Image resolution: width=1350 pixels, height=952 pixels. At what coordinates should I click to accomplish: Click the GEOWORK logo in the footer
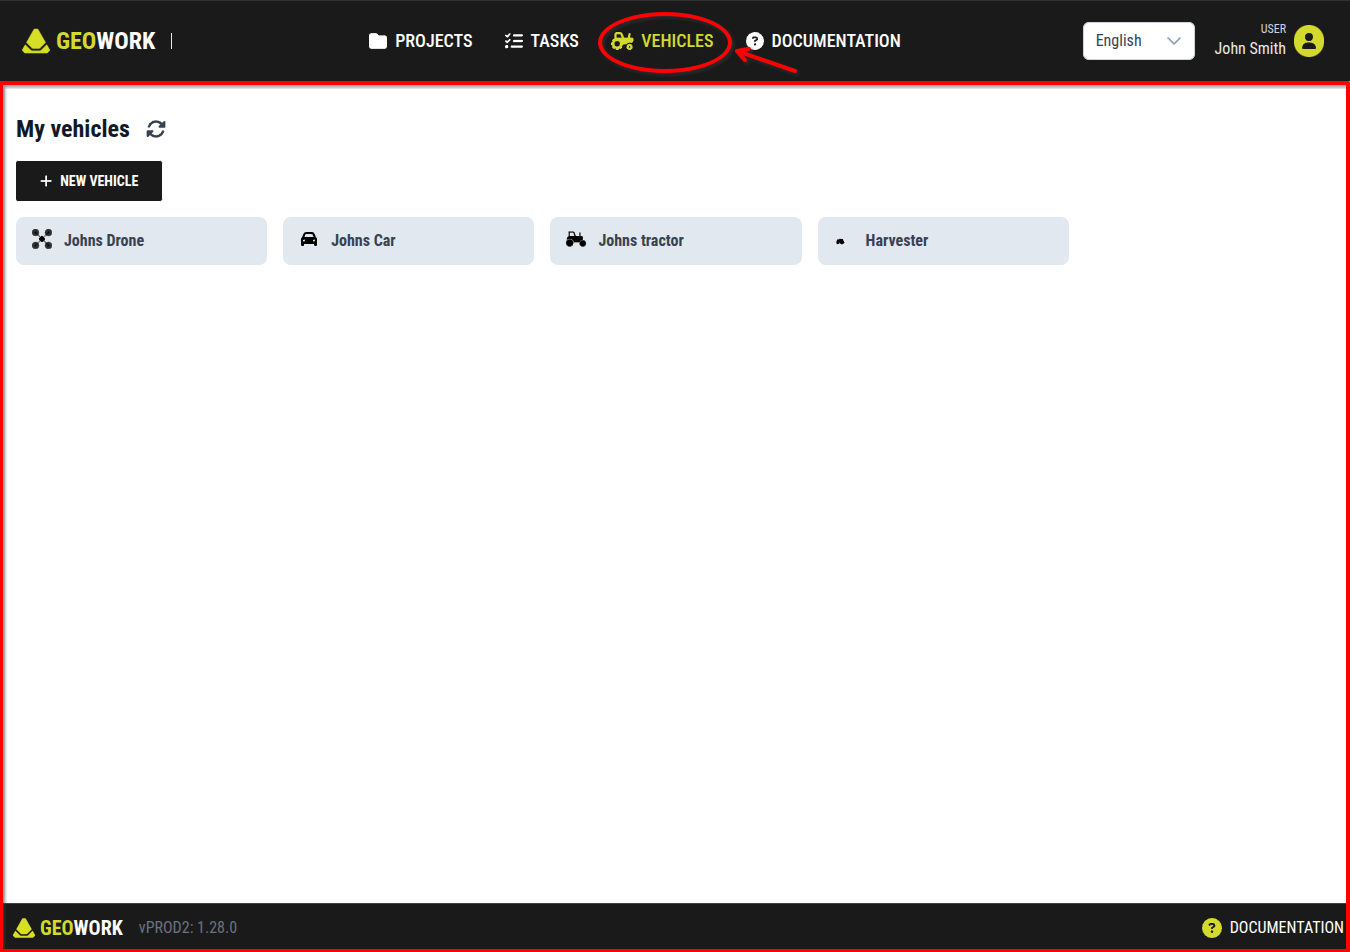click(69, 928)
